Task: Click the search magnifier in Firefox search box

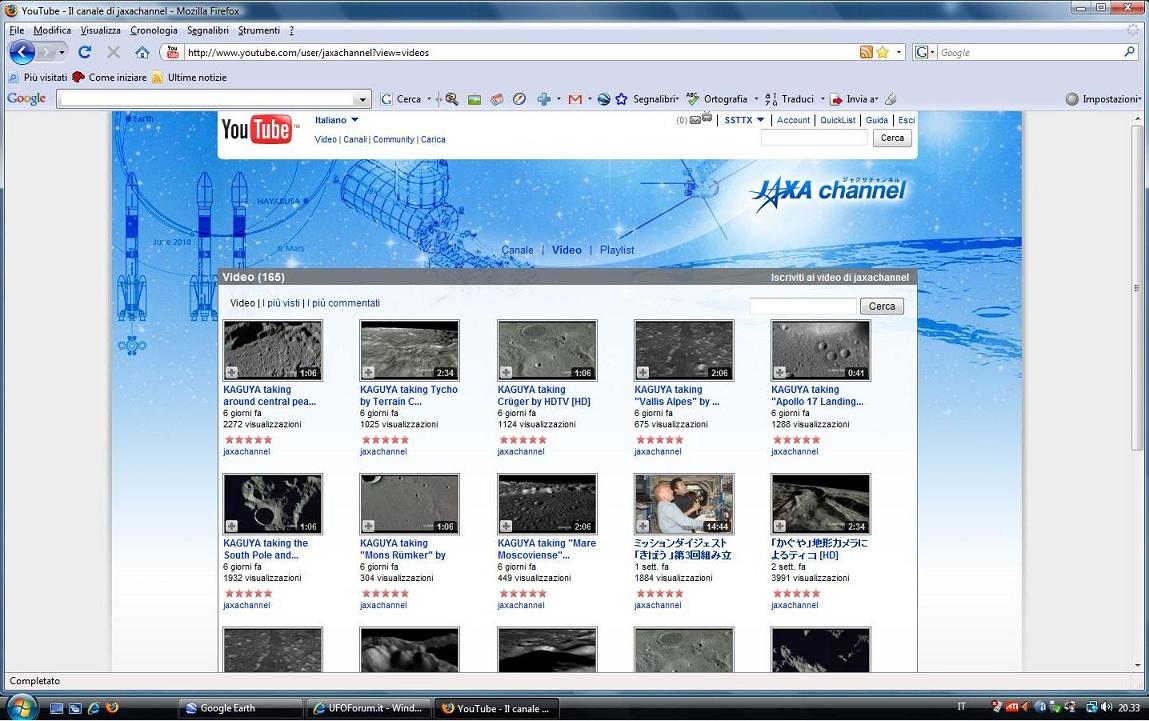Action: click(x=1129, y=52)
